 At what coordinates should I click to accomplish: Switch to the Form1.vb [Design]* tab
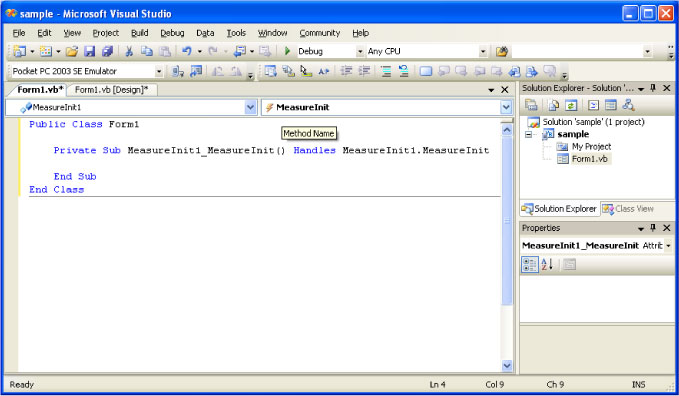(x=111, y=90)
